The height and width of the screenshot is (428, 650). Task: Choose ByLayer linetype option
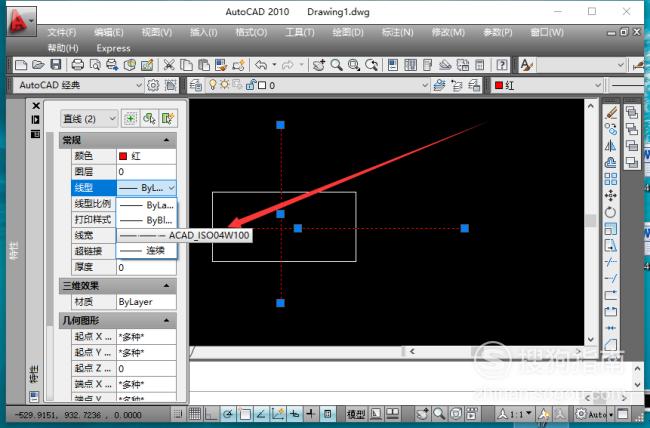click(x=146, y=205)
